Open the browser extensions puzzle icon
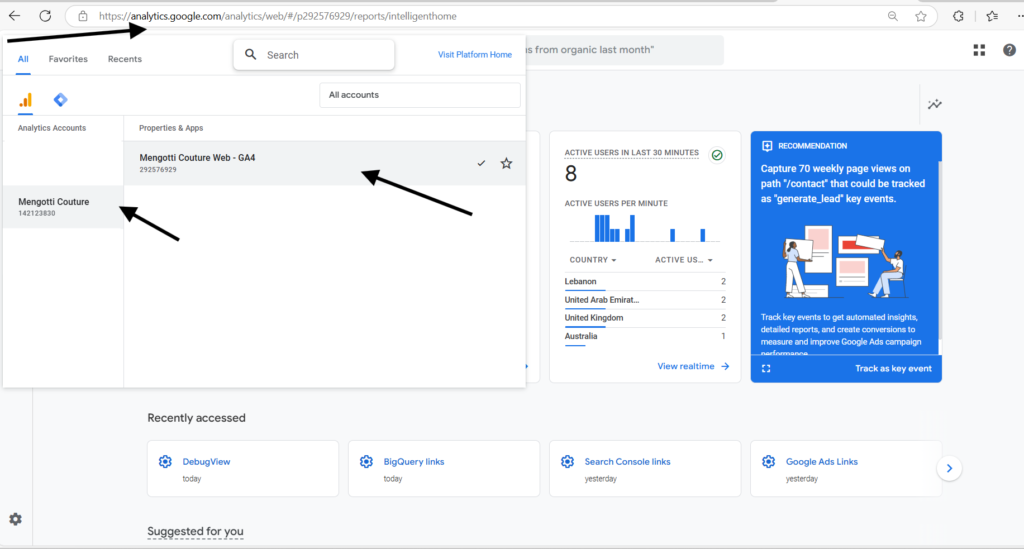Screen dimensions: 1024x549 (958, 16)
